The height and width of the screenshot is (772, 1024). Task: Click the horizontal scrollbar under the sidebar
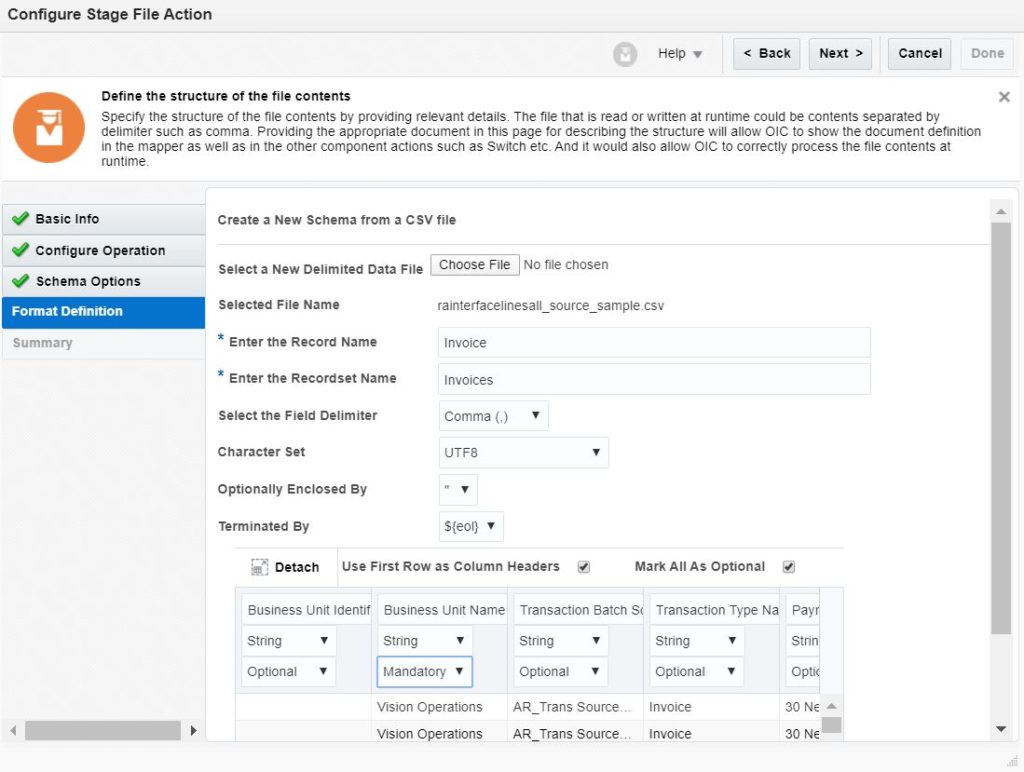coord(102,731)
